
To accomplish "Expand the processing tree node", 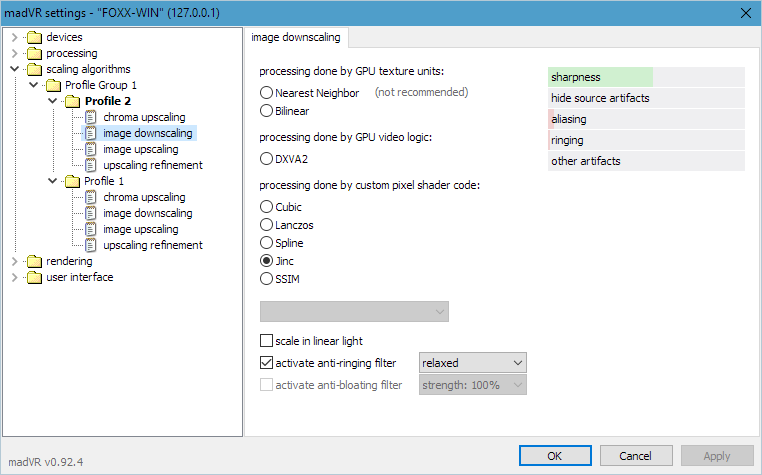I will (x=15, y=53).
